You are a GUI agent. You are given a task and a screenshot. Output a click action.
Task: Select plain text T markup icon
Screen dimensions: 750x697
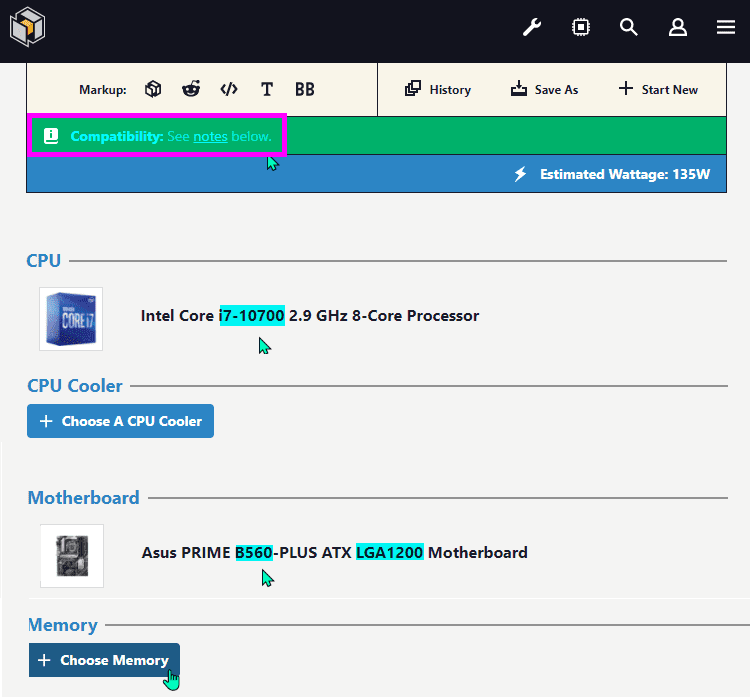(267, 89)
